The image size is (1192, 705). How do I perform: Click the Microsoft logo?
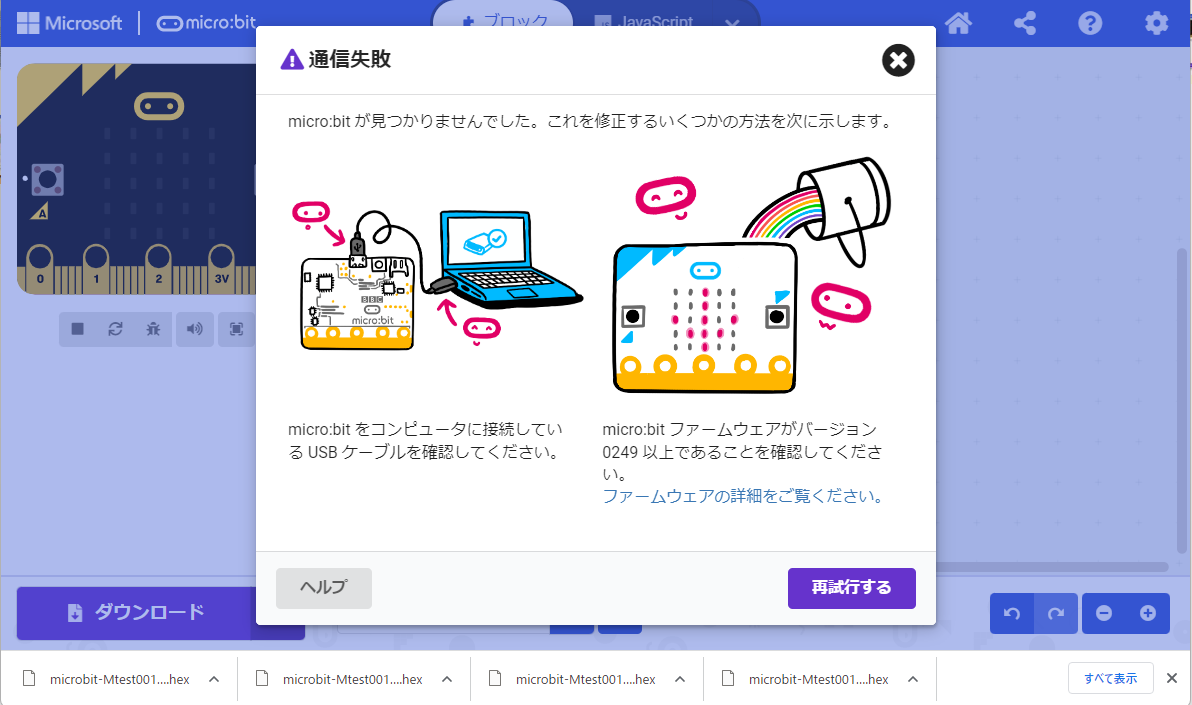(69, 23)
